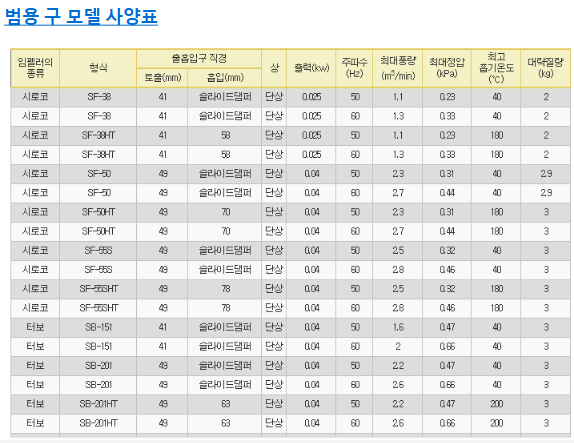The height and width of the screenshot is (443, 574).
Task: Click the 흡입(mm) sub-header
Action: (225, 78)
